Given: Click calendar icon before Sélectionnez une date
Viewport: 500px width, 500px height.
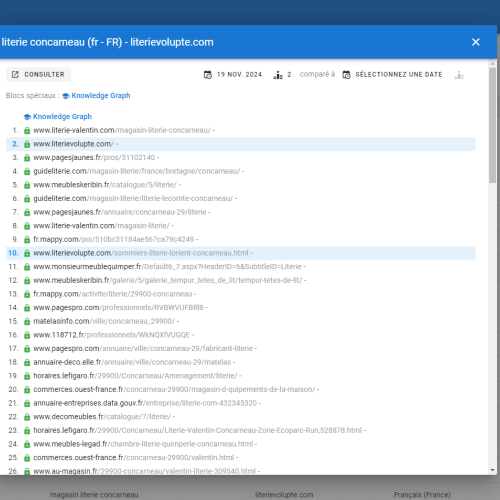Looking at the screenshot, I should point(346,75).
